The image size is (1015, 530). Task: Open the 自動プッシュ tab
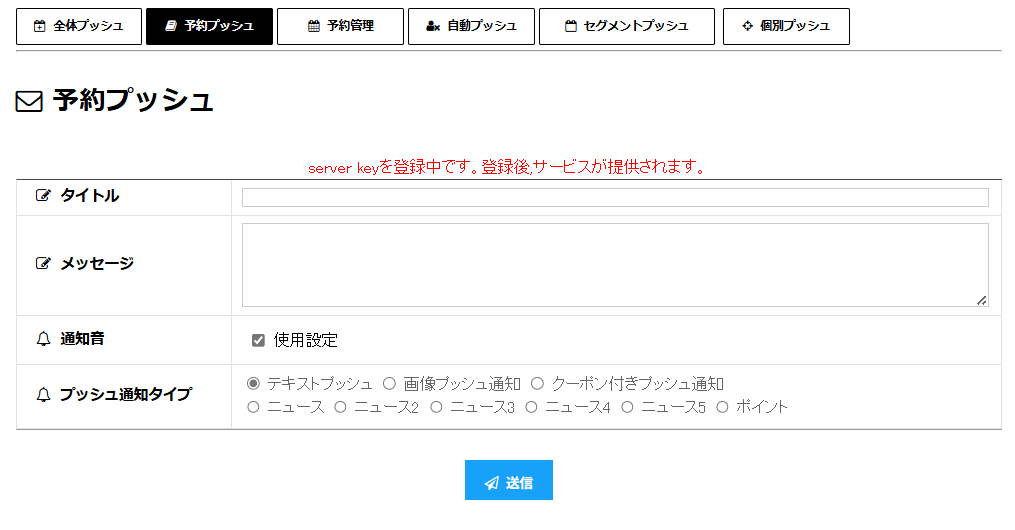coord(471,26)
